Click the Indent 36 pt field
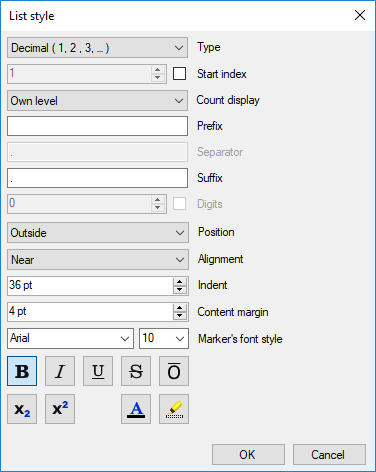The width and height of the screenshot is (376, 472). coord(90,286)
